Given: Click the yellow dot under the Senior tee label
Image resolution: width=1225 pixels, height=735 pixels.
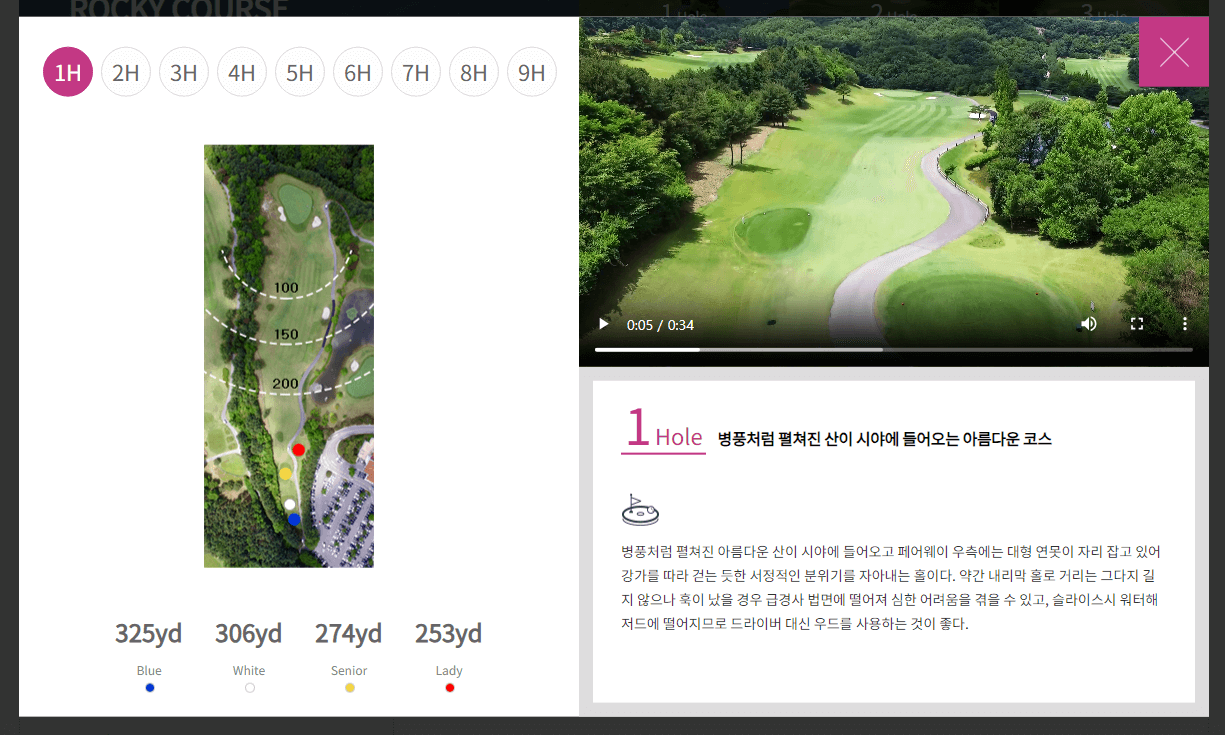Looking at the screenshot, I should (x=349, y=687).
